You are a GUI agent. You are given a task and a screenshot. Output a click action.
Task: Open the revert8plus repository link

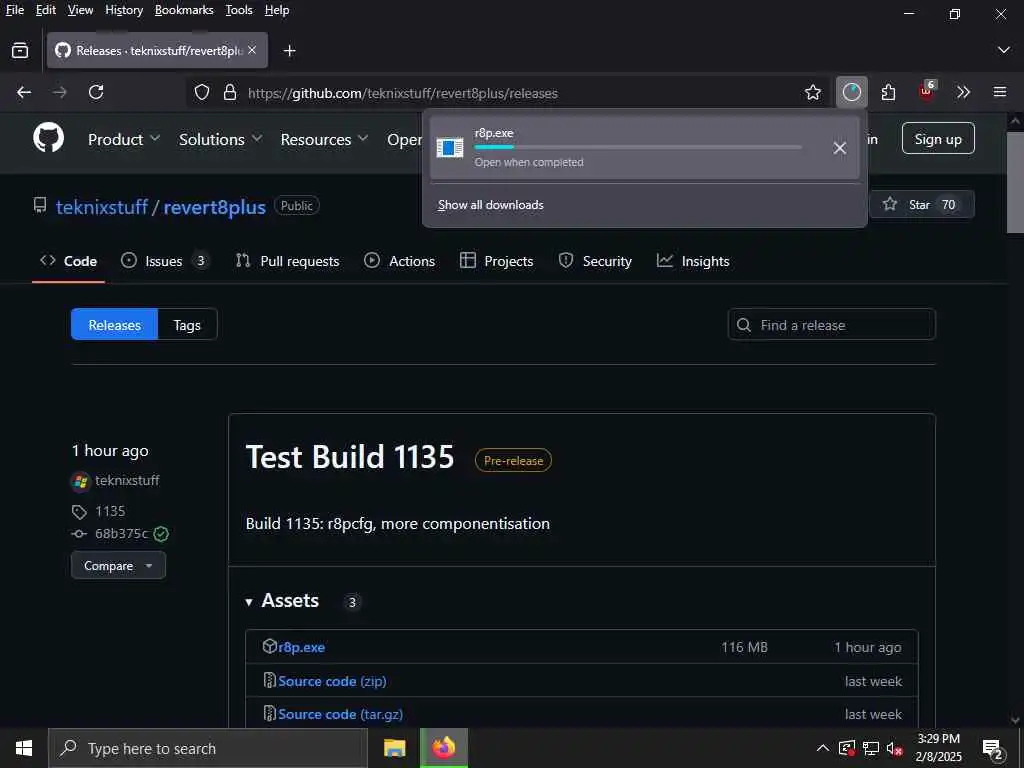(x=214, y=207)
